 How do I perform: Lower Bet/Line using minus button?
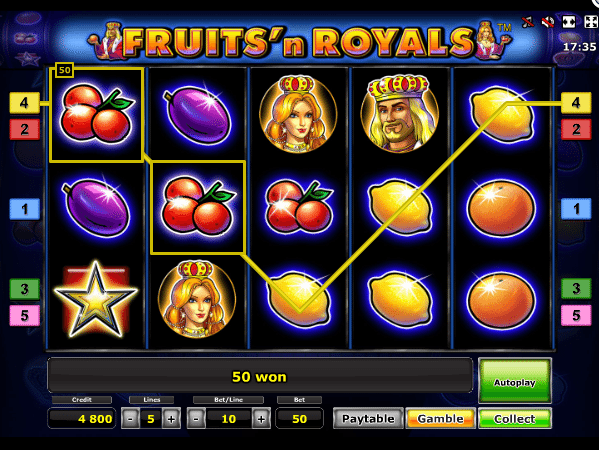click(196, 419)
